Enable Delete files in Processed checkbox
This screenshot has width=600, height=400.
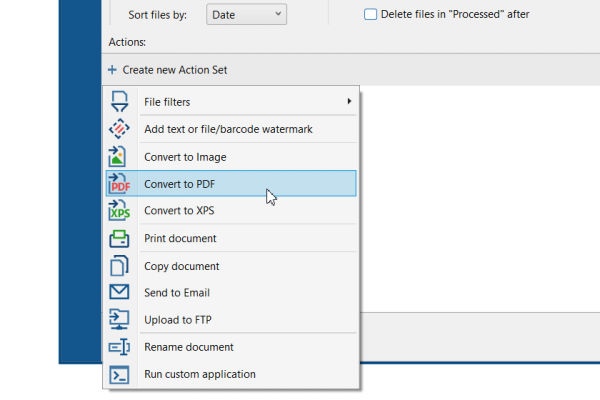371,14
